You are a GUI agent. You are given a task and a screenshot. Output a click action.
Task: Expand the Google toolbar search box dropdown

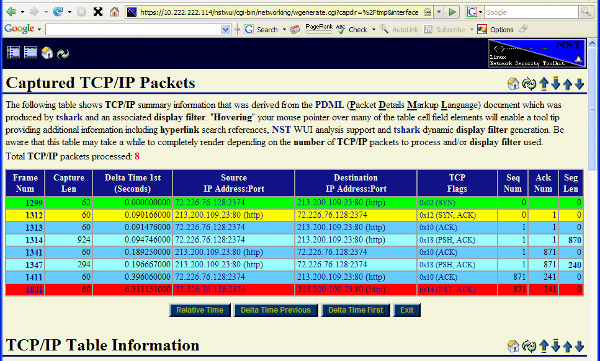pos(225,29)
